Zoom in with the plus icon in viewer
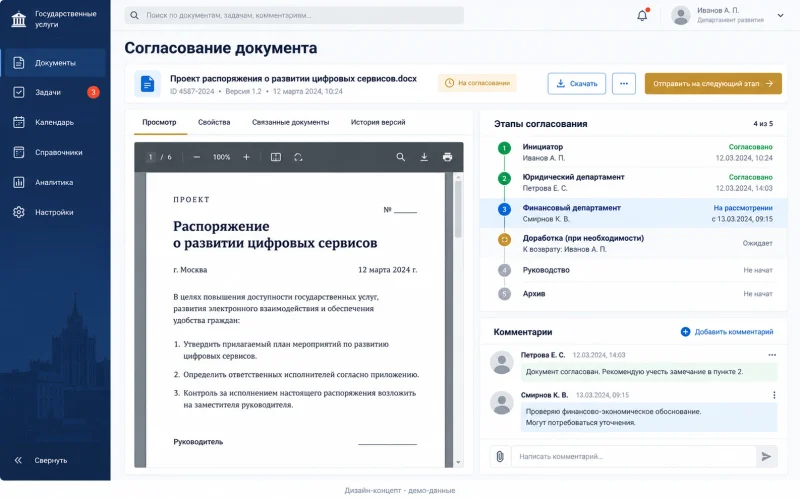 click(x=246, y=157)
